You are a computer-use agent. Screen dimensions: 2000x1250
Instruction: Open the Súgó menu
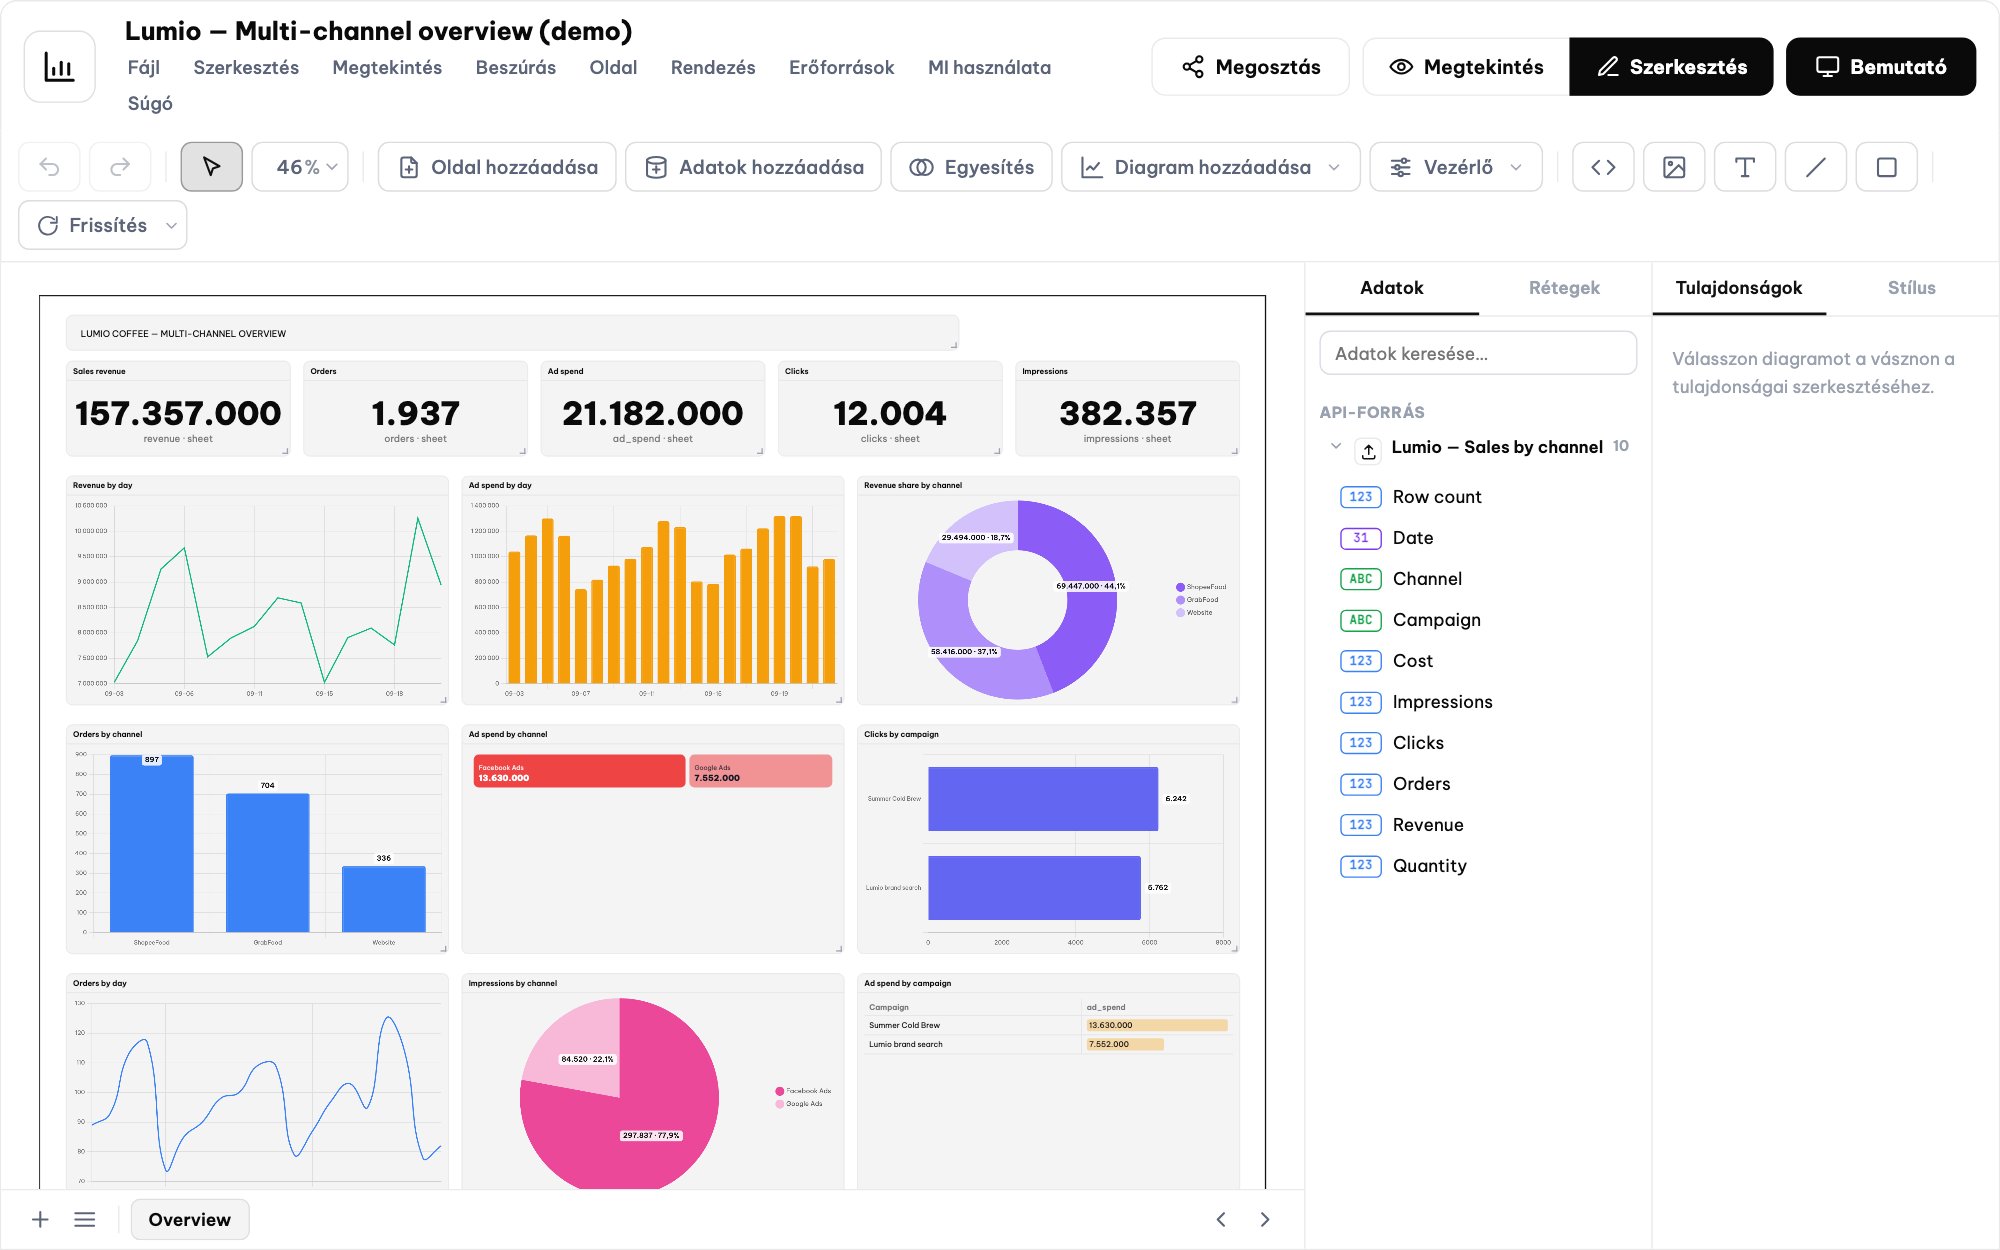point(150,103)
